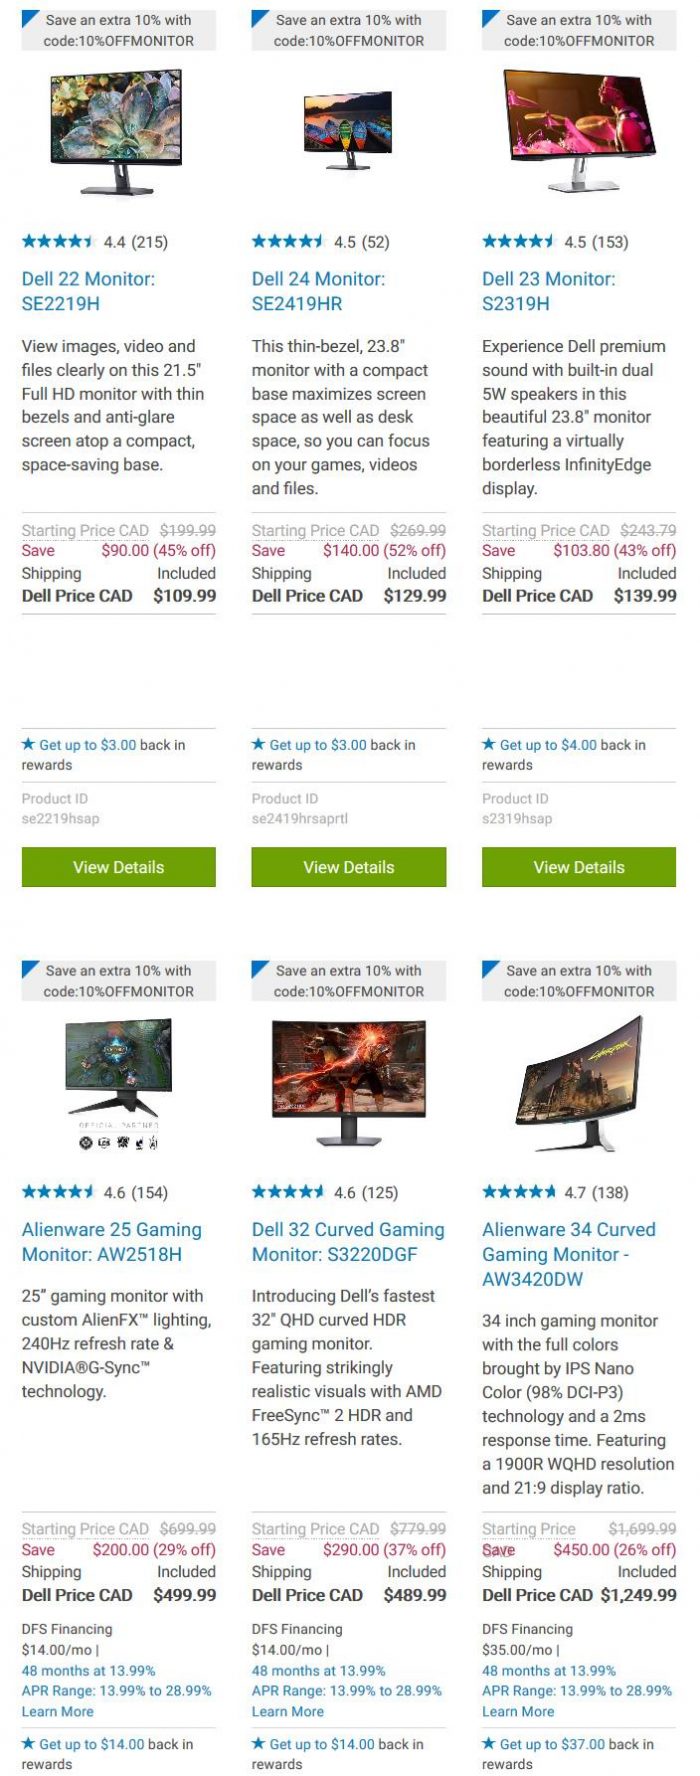Viewport: 700px width, 1776px height.
Task: Open the Dell 24 Monitor: SE2419HR title link
Action: (x=318, y=291)
